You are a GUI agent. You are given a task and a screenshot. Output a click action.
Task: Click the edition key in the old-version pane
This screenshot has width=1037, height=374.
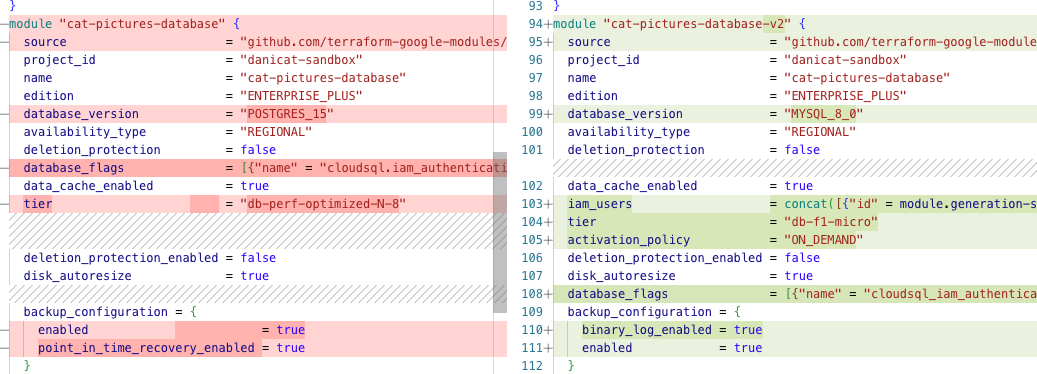[x=49, y=96]
